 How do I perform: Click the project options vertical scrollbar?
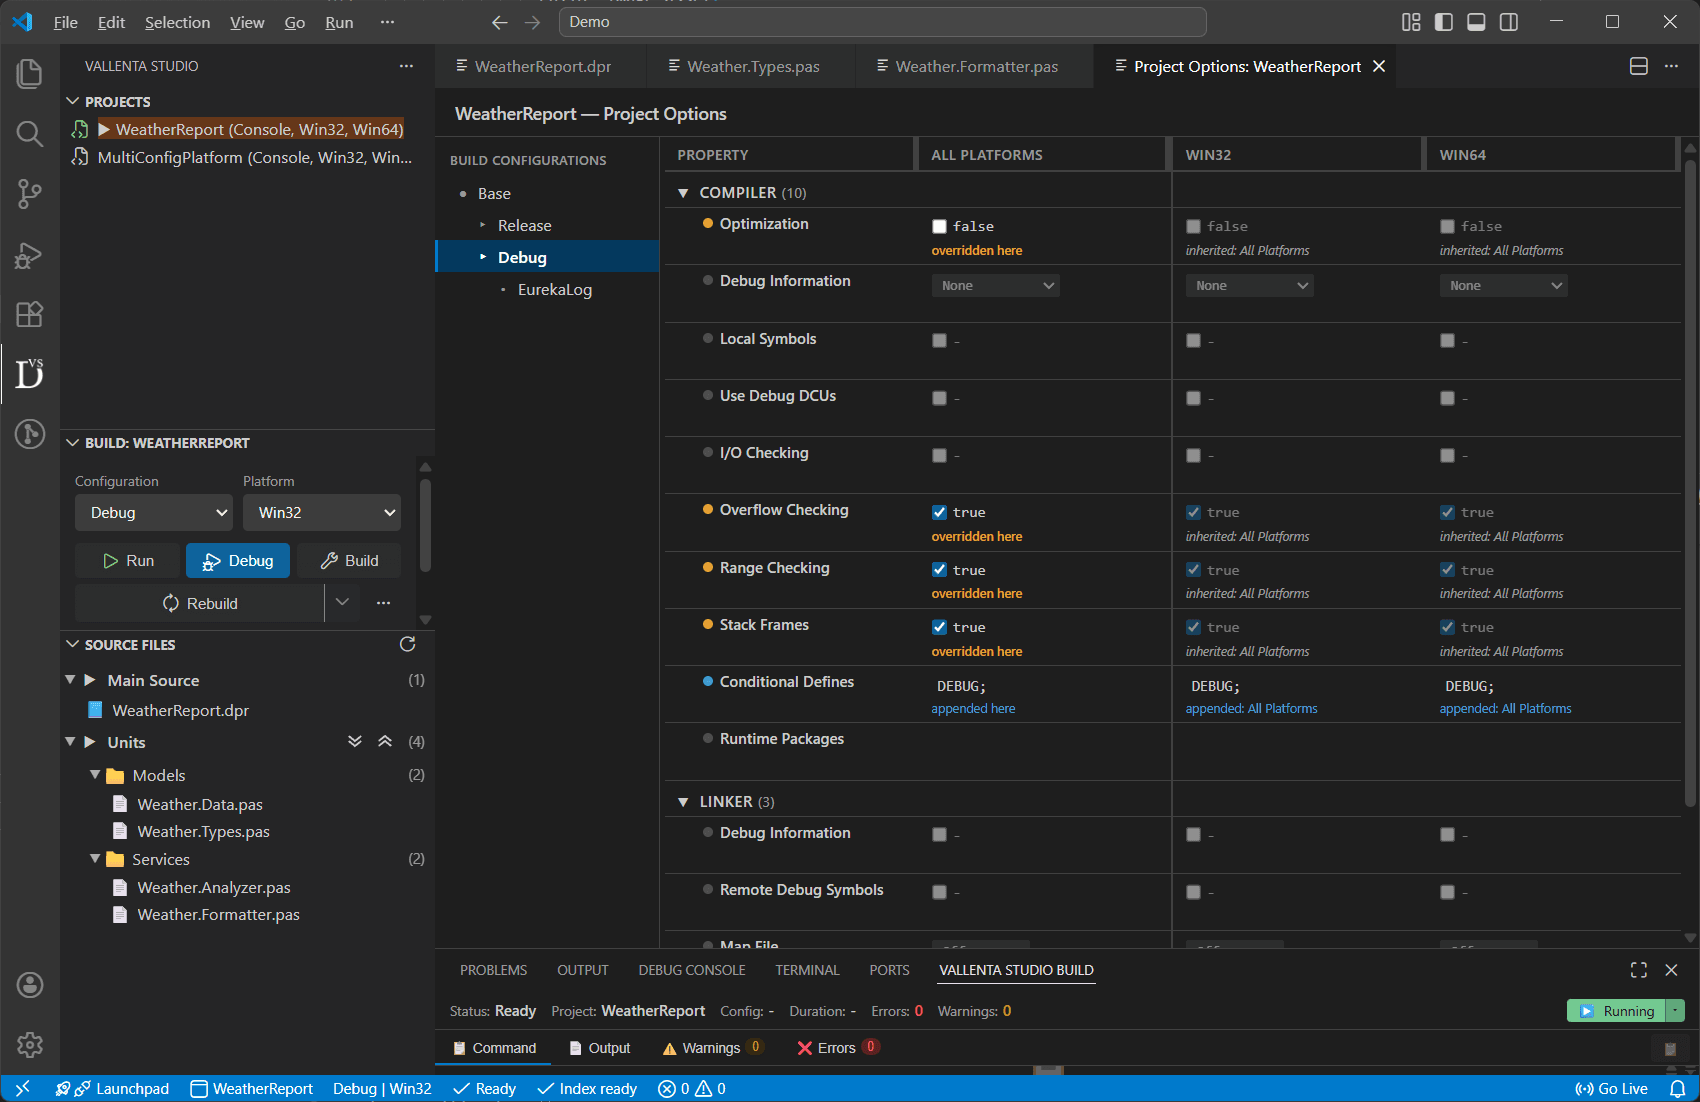tap(1690, 483)
